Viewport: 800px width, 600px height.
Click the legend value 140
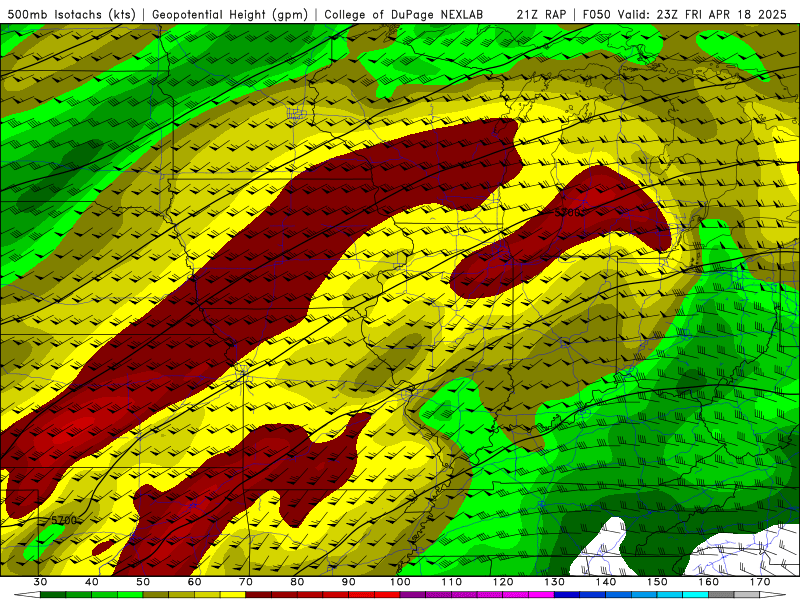606,582
